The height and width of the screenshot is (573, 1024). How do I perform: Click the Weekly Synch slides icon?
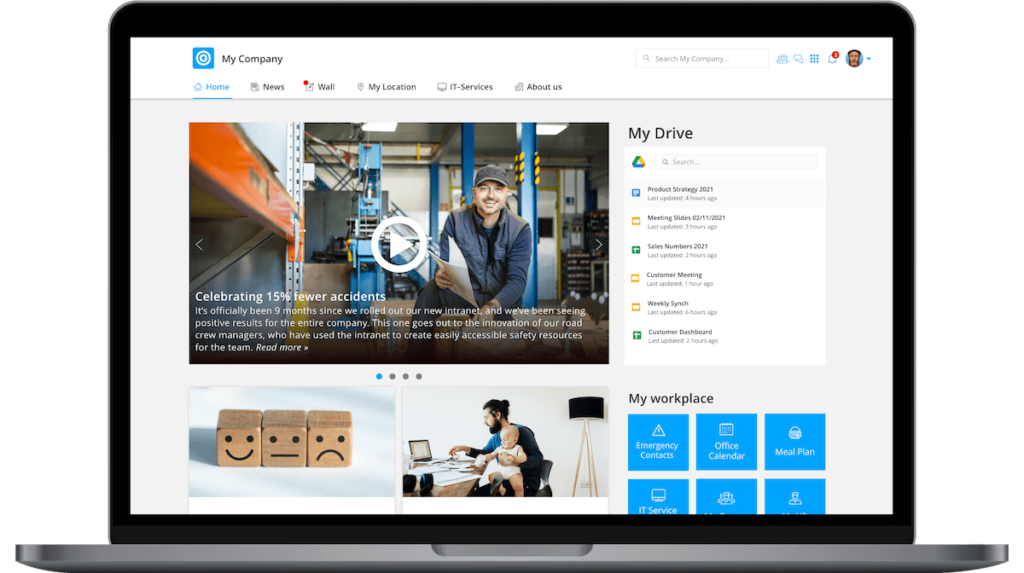635,307
